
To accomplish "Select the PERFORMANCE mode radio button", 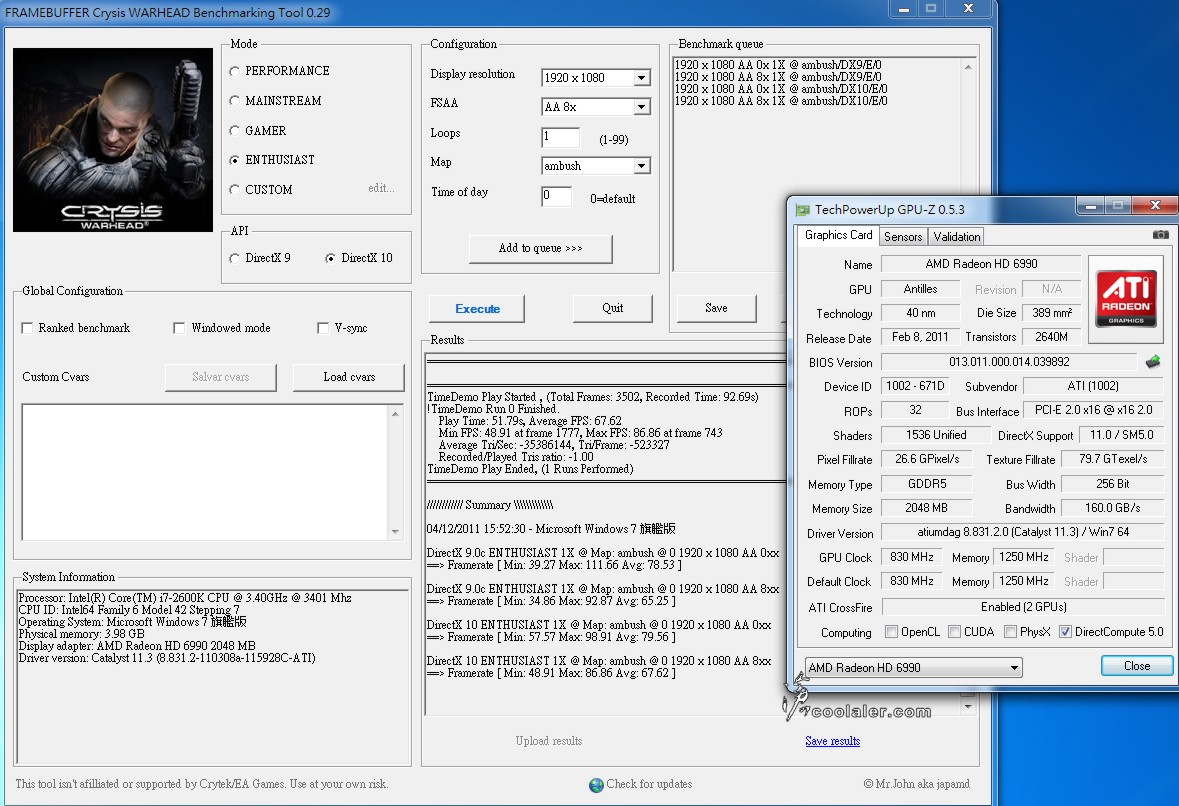I will [x=235, y=71].
